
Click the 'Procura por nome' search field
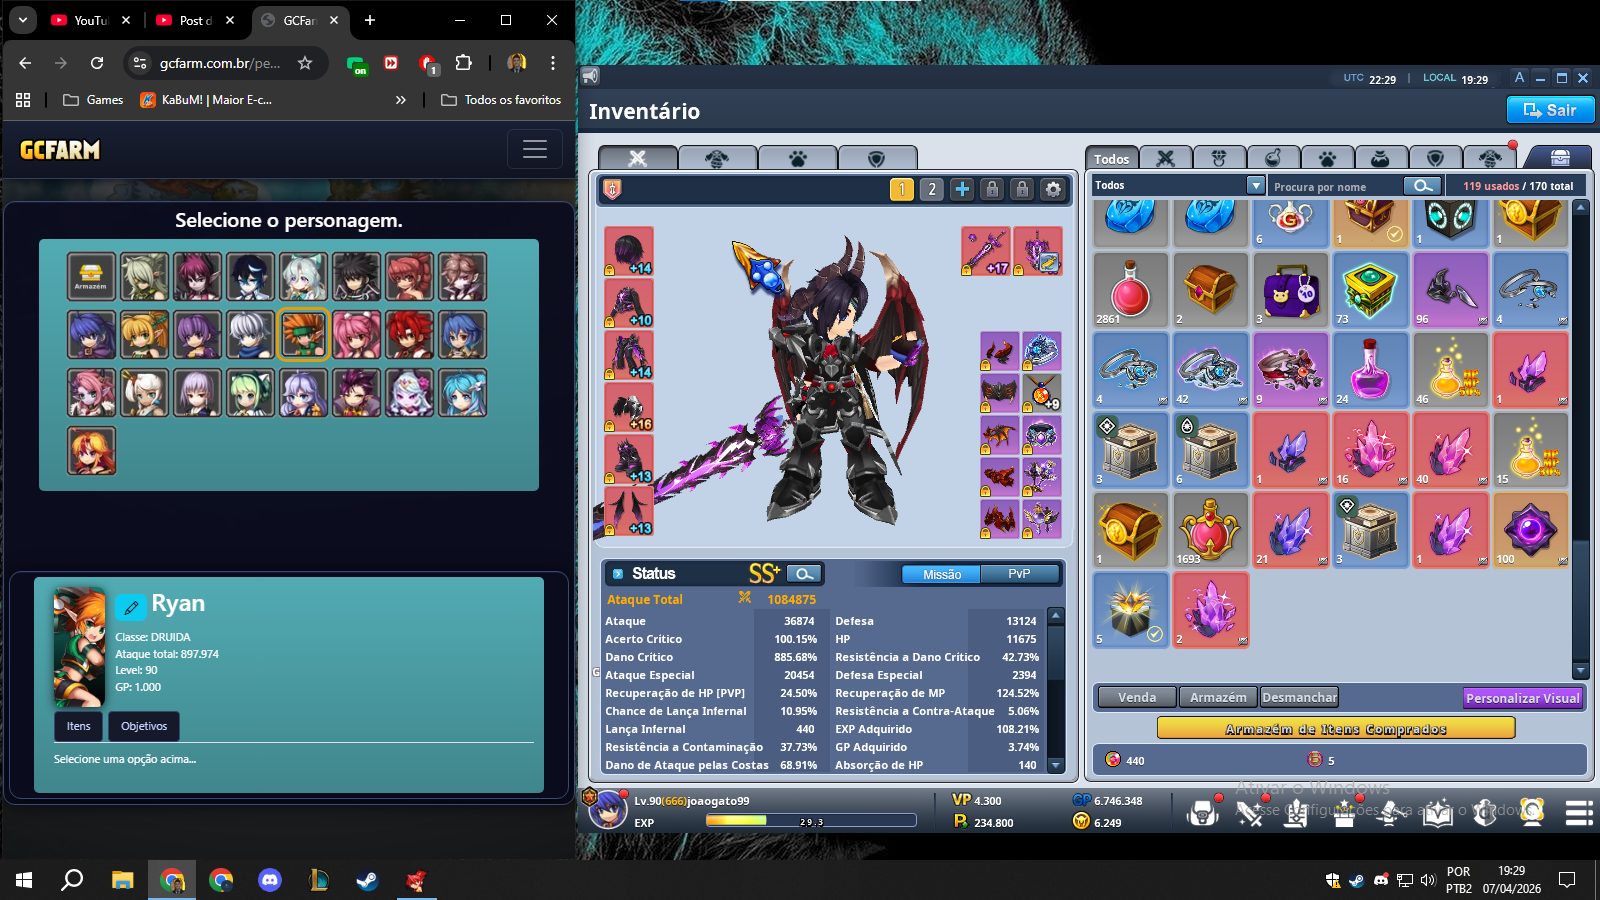[1336, 186]
